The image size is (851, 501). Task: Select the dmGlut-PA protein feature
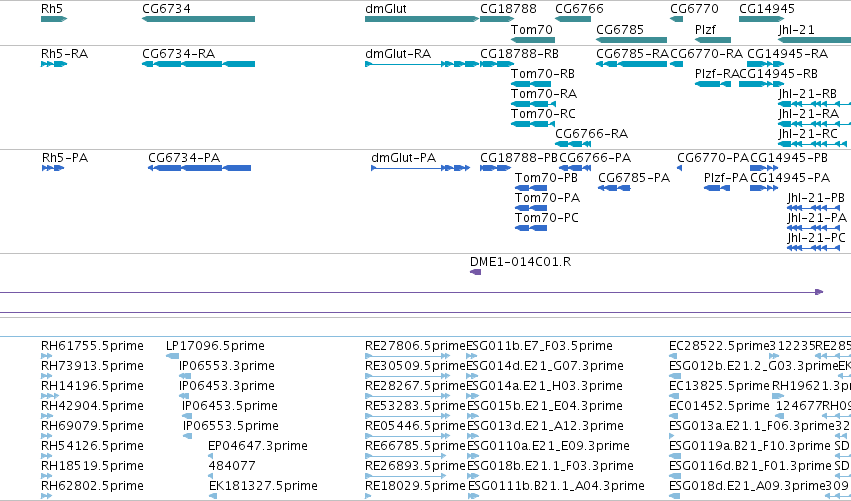click(x=421, y=168)
